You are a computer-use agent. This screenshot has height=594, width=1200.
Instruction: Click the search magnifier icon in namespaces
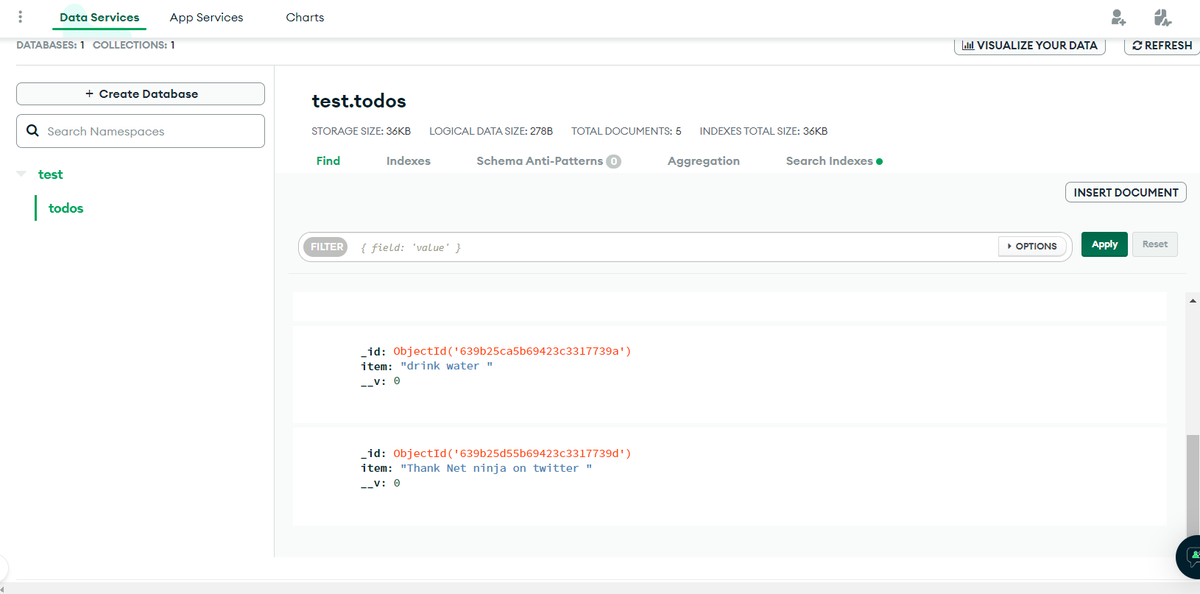click(x=33, y=131)
